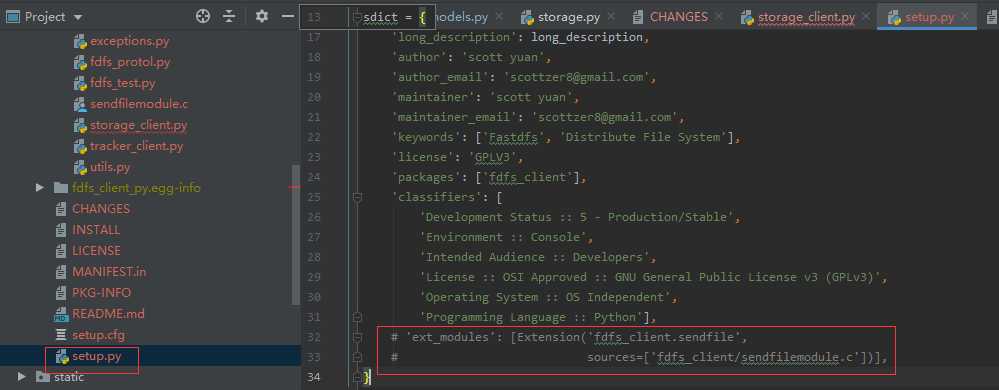This screenshot has height=390, width=999.
Task: Click the project tree vertical scrollbar
Action: pos(296,235)
